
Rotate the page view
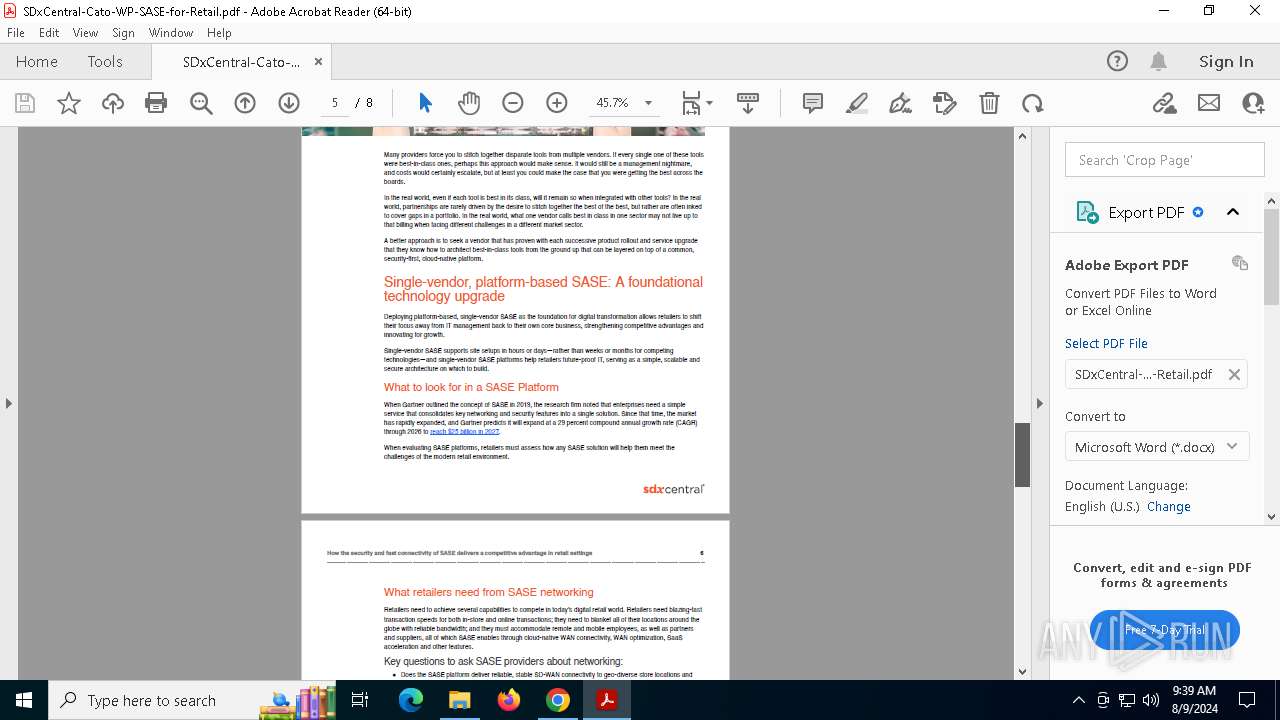click(x=1033, y=103)
